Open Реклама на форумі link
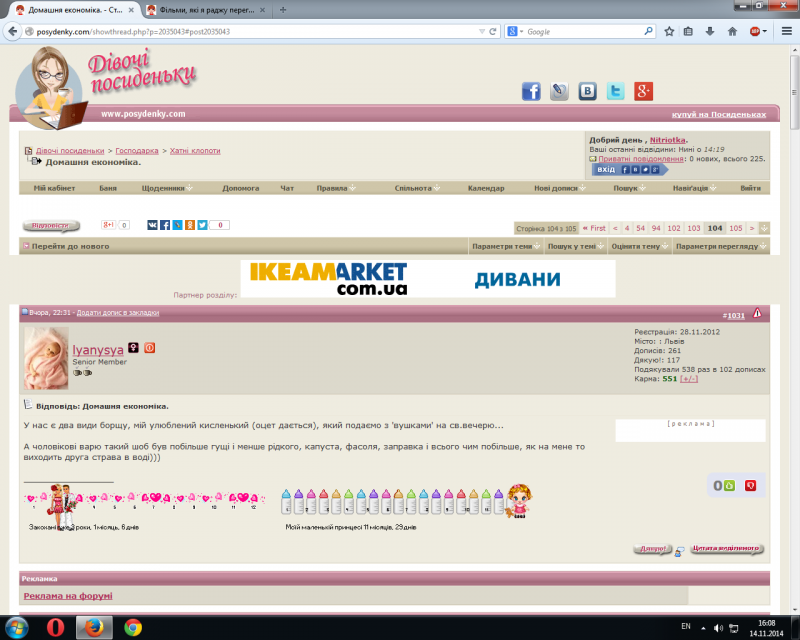The height and width of the screenshot is (640, 800). pyautogui.click(x=68, y=596)
